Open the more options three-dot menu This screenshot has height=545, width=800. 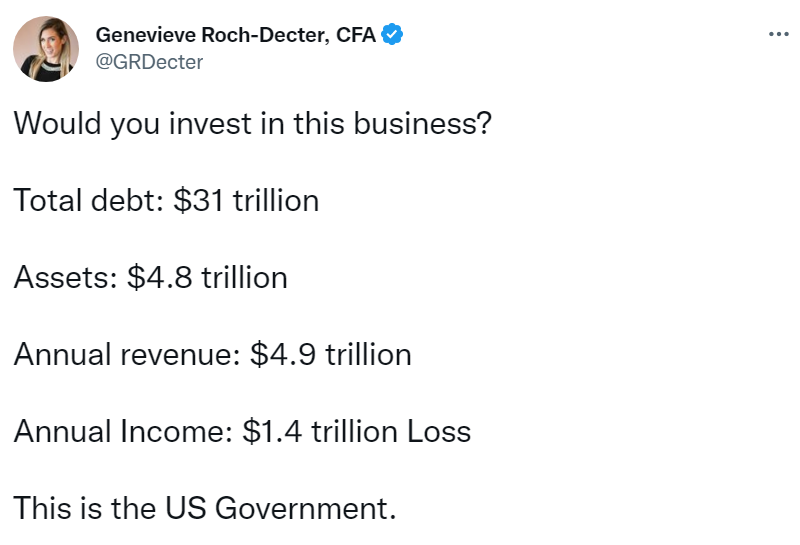pos(778,35)
